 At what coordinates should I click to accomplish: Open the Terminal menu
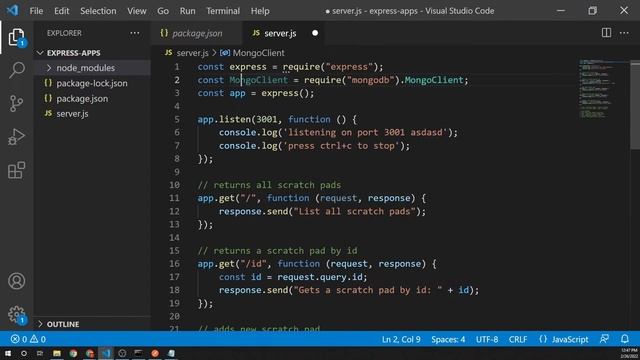click(223, 11)
